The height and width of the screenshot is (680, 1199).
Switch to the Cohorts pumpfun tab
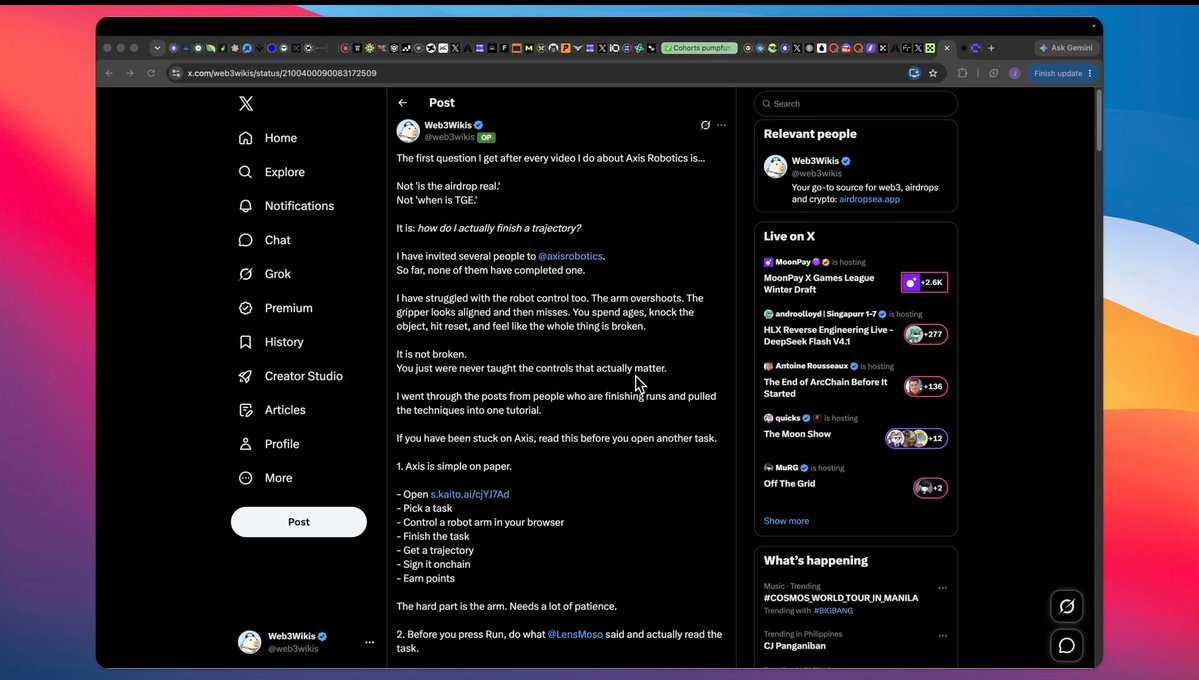(699, 47)
